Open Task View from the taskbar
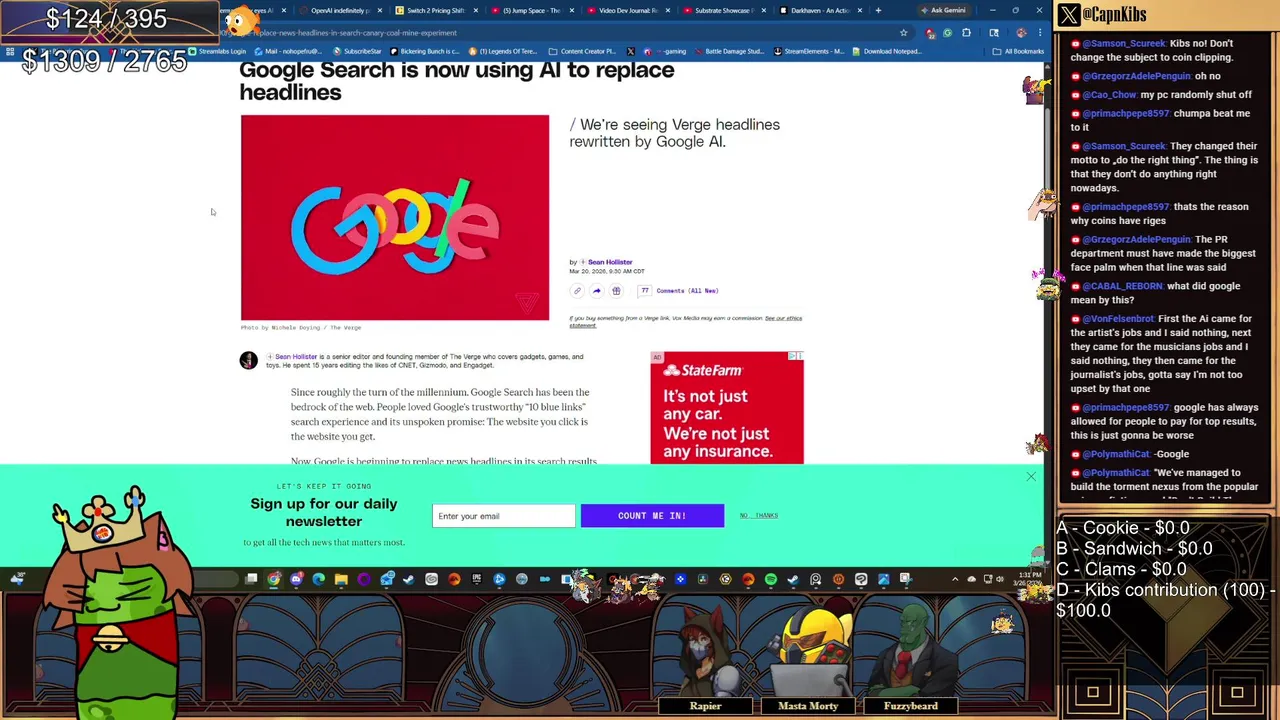Viewport: 1280px width, 720px height. (251, 579)
